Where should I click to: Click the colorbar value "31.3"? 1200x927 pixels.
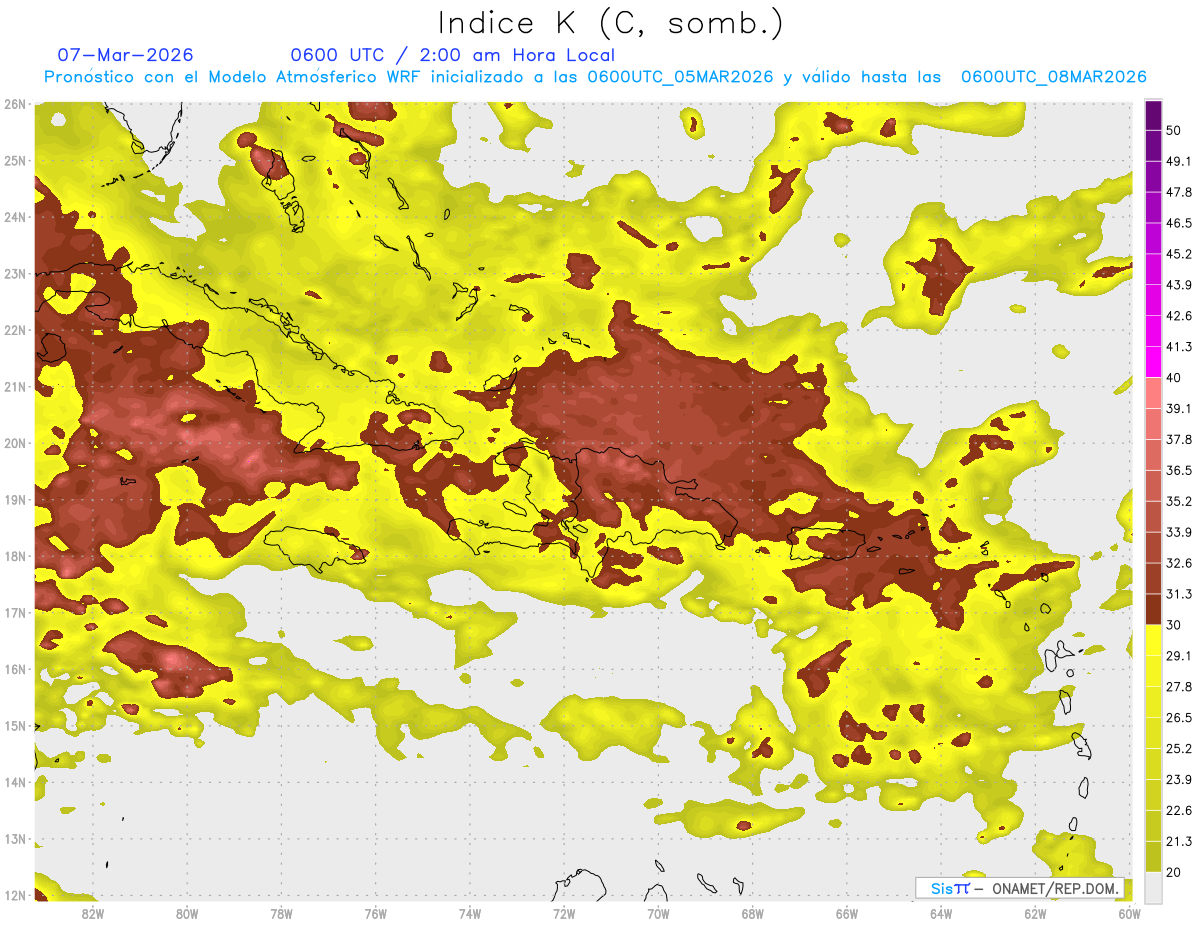coord(1179,594)
